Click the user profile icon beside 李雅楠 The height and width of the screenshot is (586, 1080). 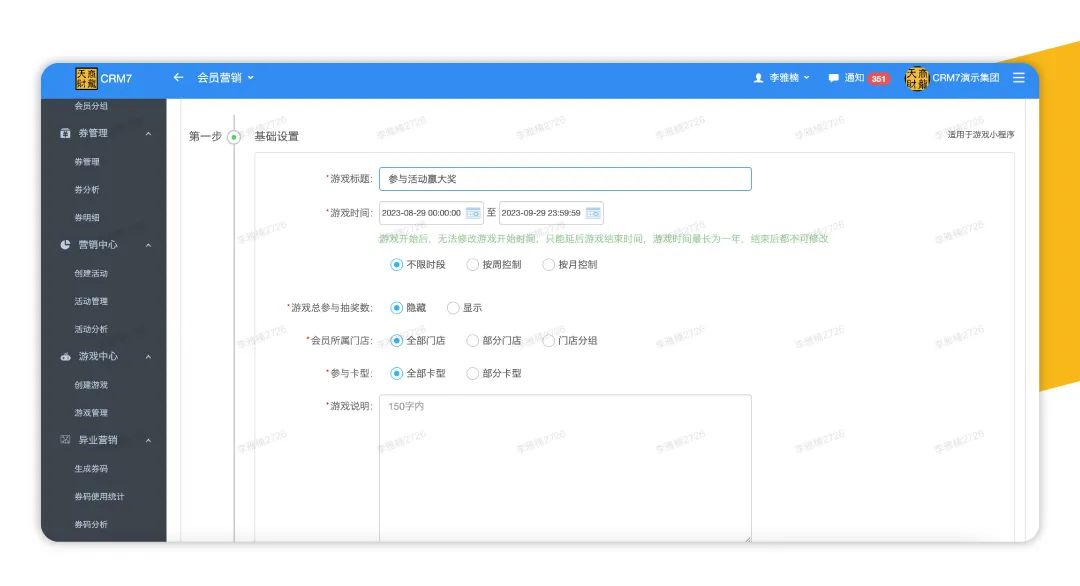coord(758,79)
